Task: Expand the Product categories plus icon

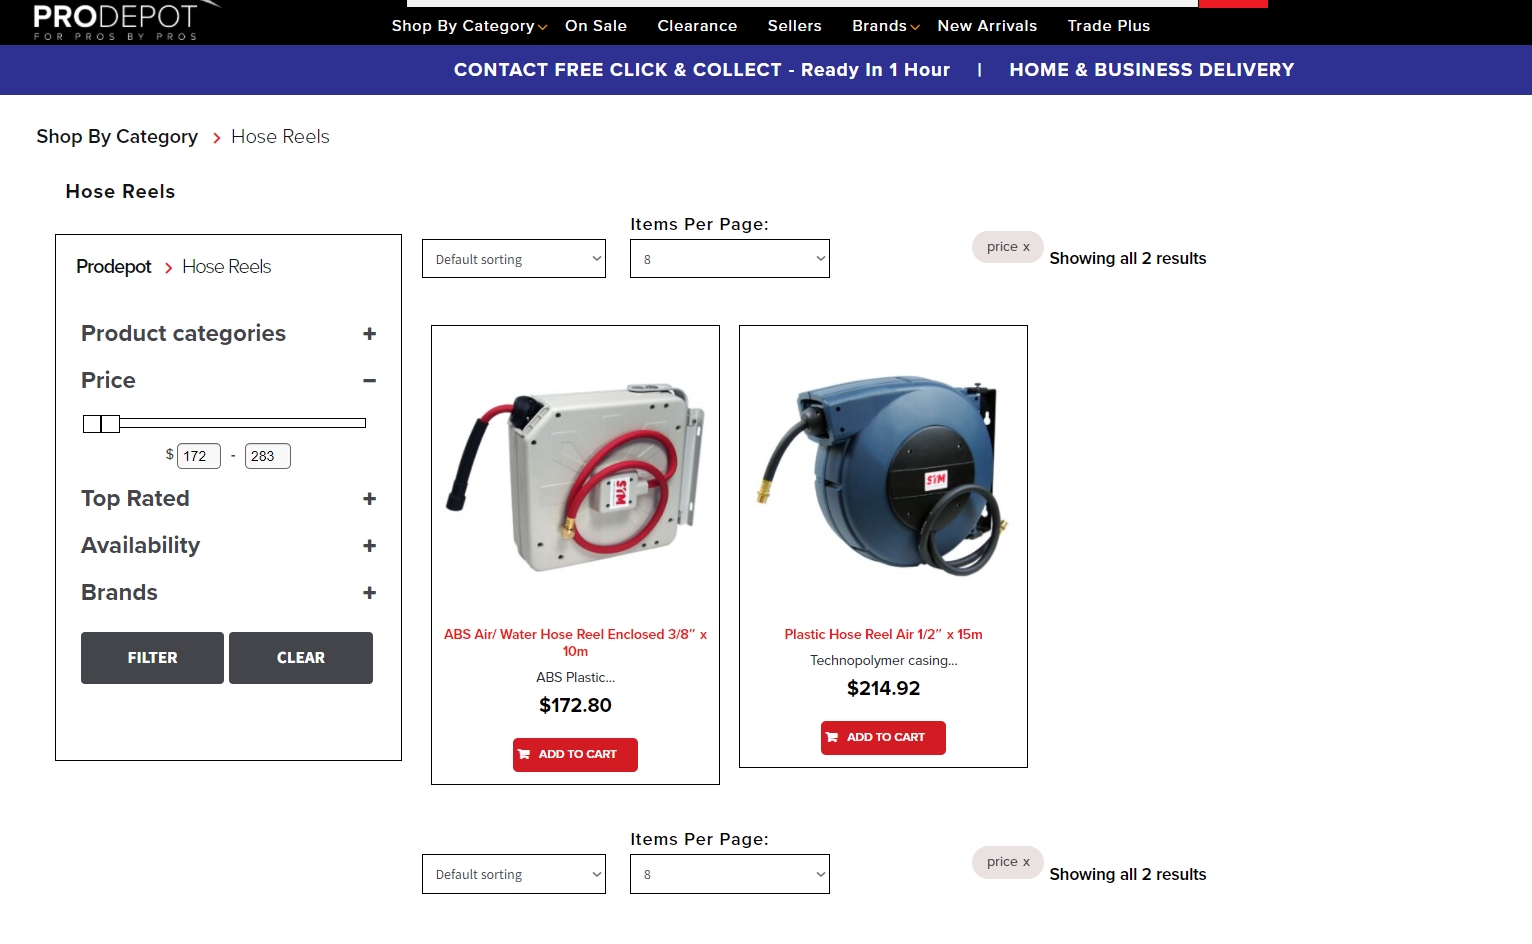Action: coord(369,334)
